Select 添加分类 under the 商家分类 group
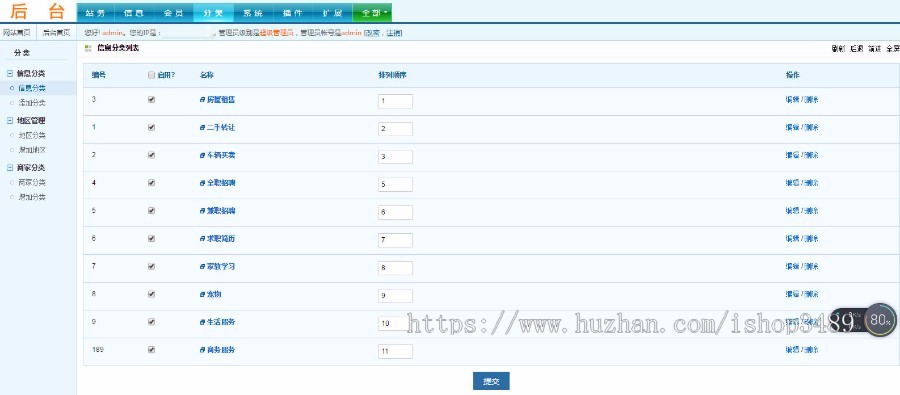This screenshot has height=395, width=900. (x=32, y=197)
